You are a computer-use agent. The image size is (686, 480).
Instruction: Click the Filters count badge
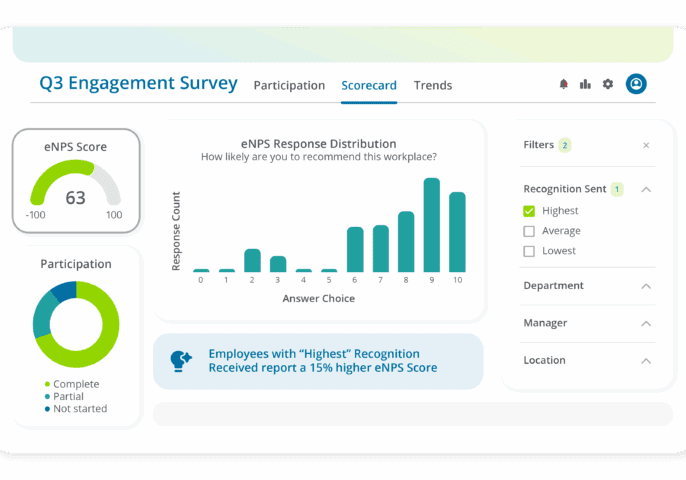point(565,146)
